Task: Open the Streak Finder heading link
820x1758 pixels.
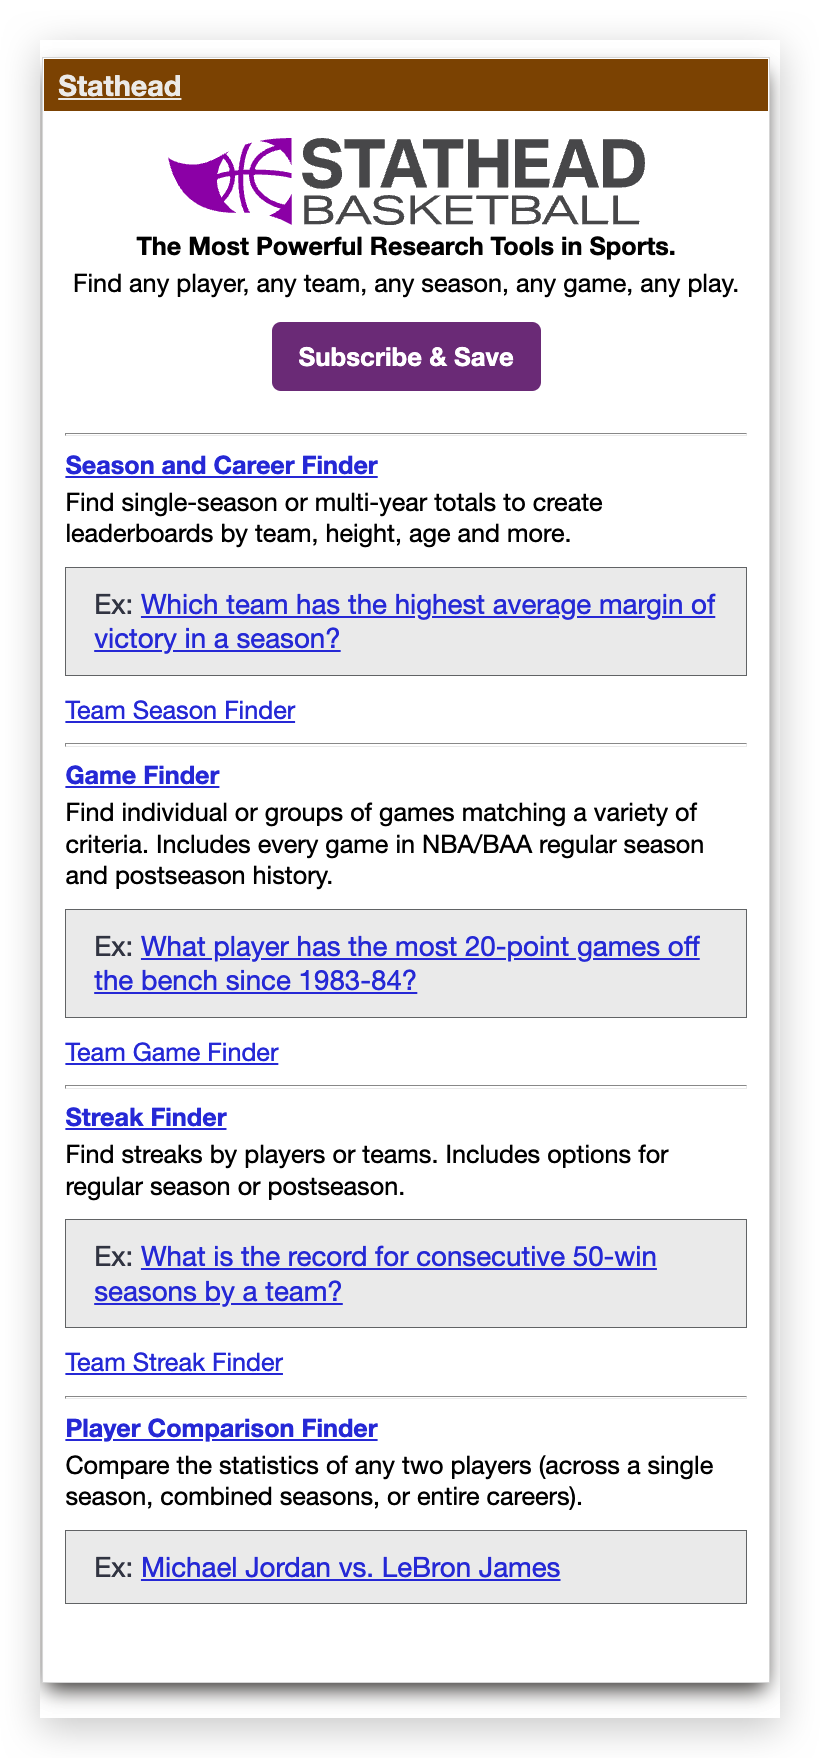Action: 146,1118
